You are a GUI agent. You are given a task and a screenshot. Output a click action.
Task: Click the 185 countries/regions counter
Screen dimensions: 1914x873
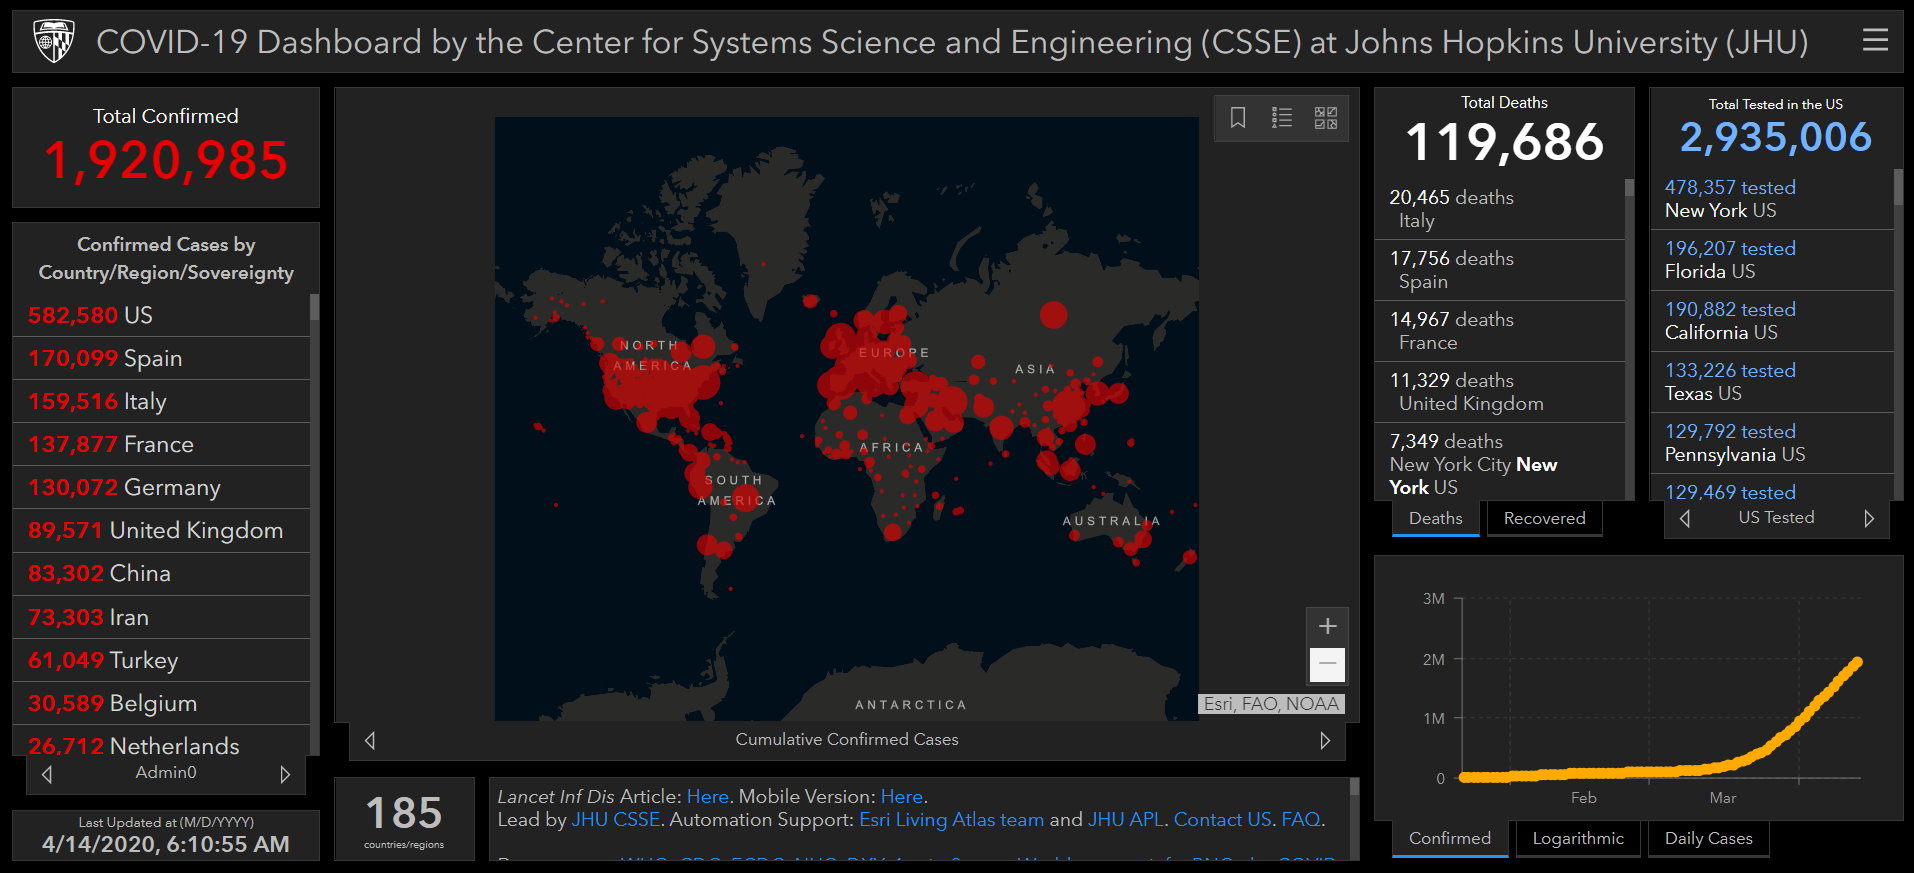pos(404,820)
